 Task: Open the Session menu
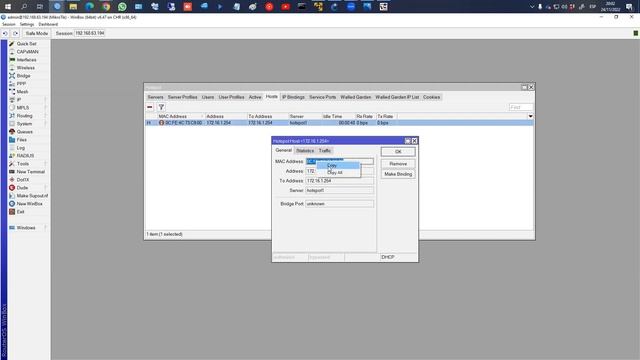(9, 24)
